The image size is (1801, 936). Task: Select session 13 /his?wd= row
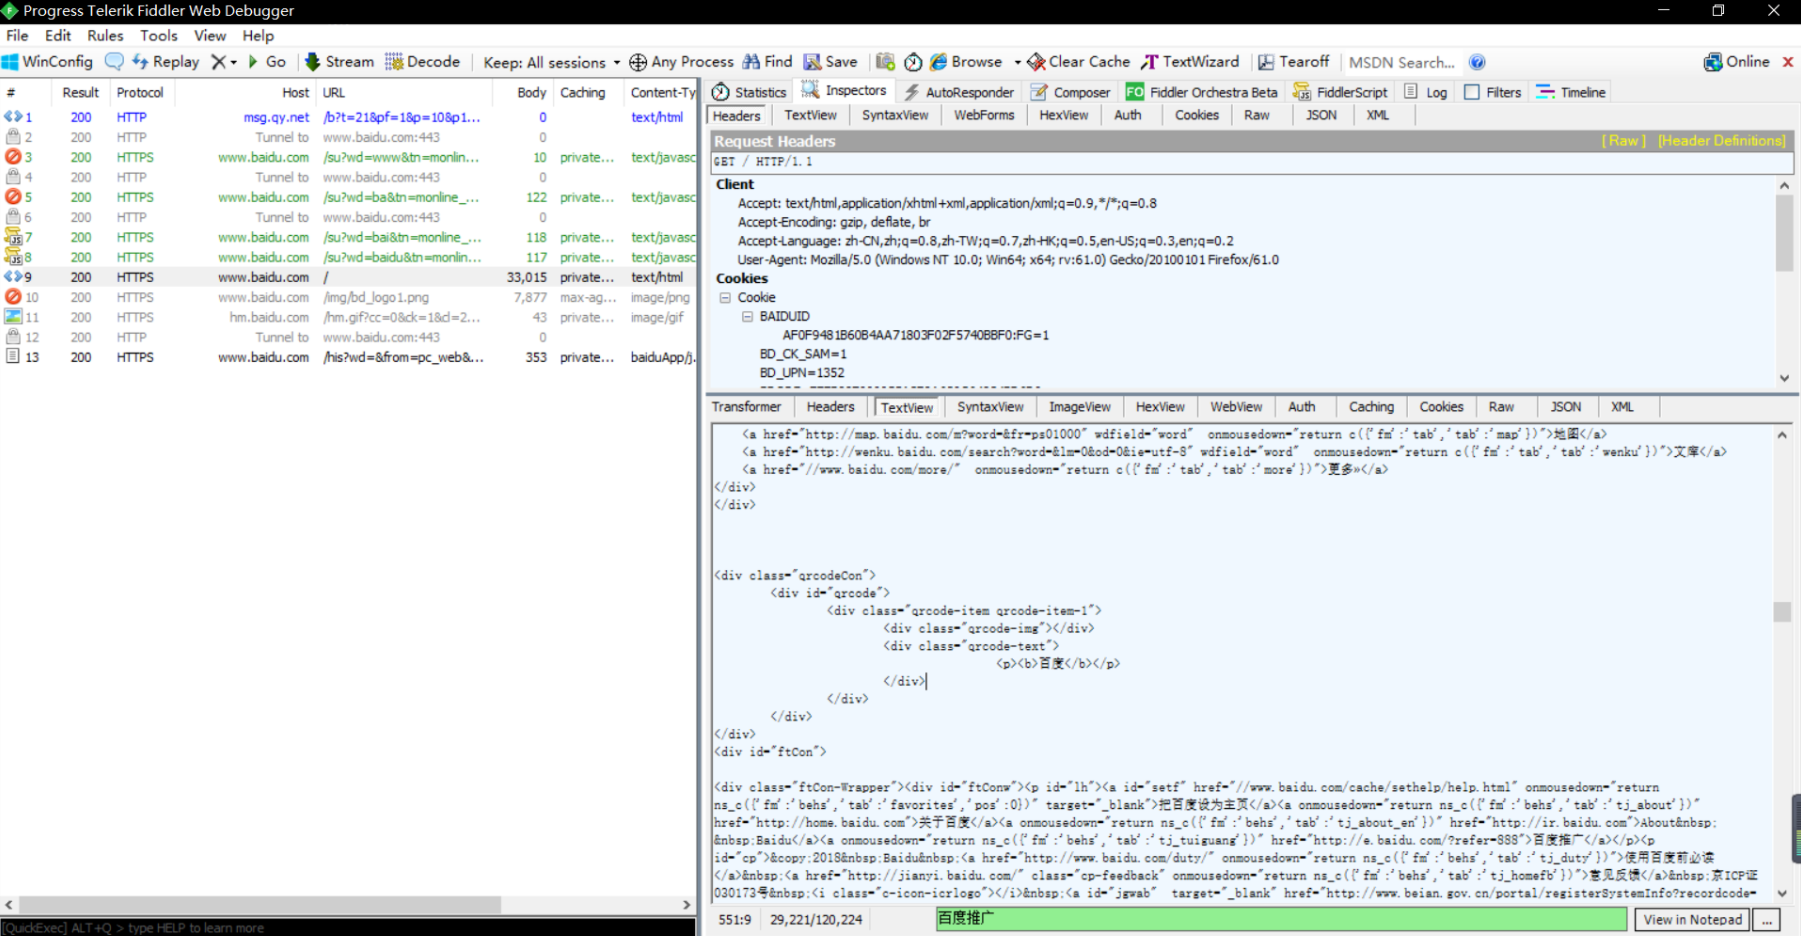[348, 357]
